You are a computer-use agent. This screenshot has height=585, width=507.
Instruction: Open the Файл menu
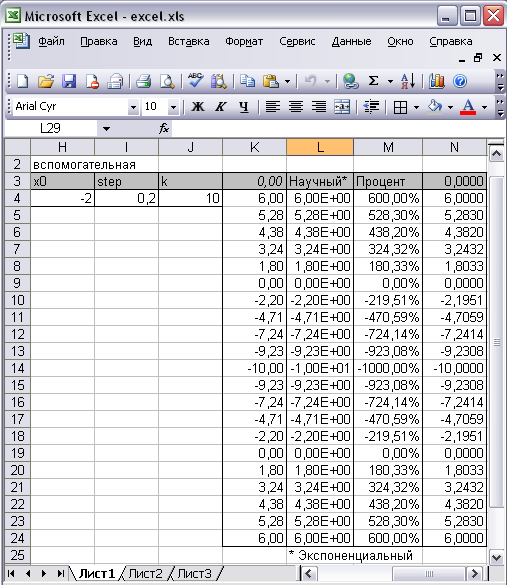coord(51,41)
